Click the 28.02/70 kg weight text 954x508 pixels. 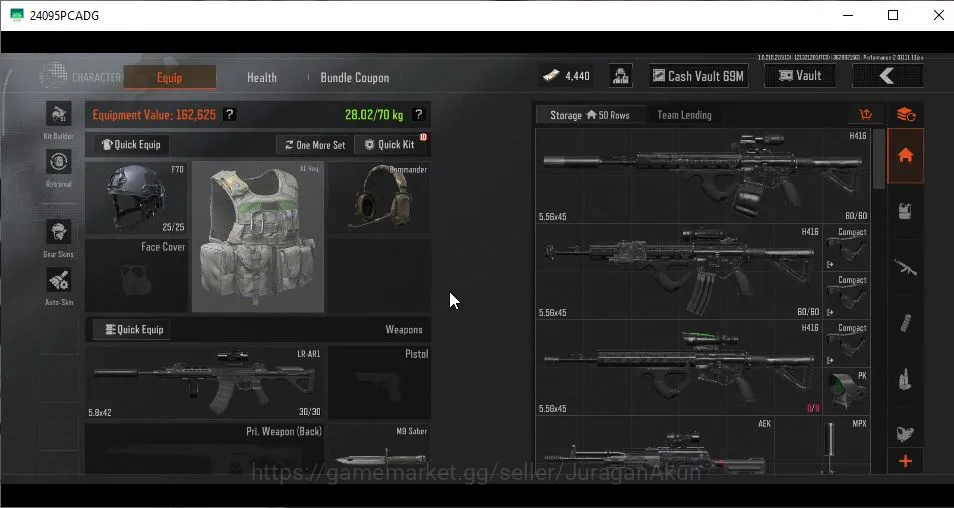pos(374,114)
